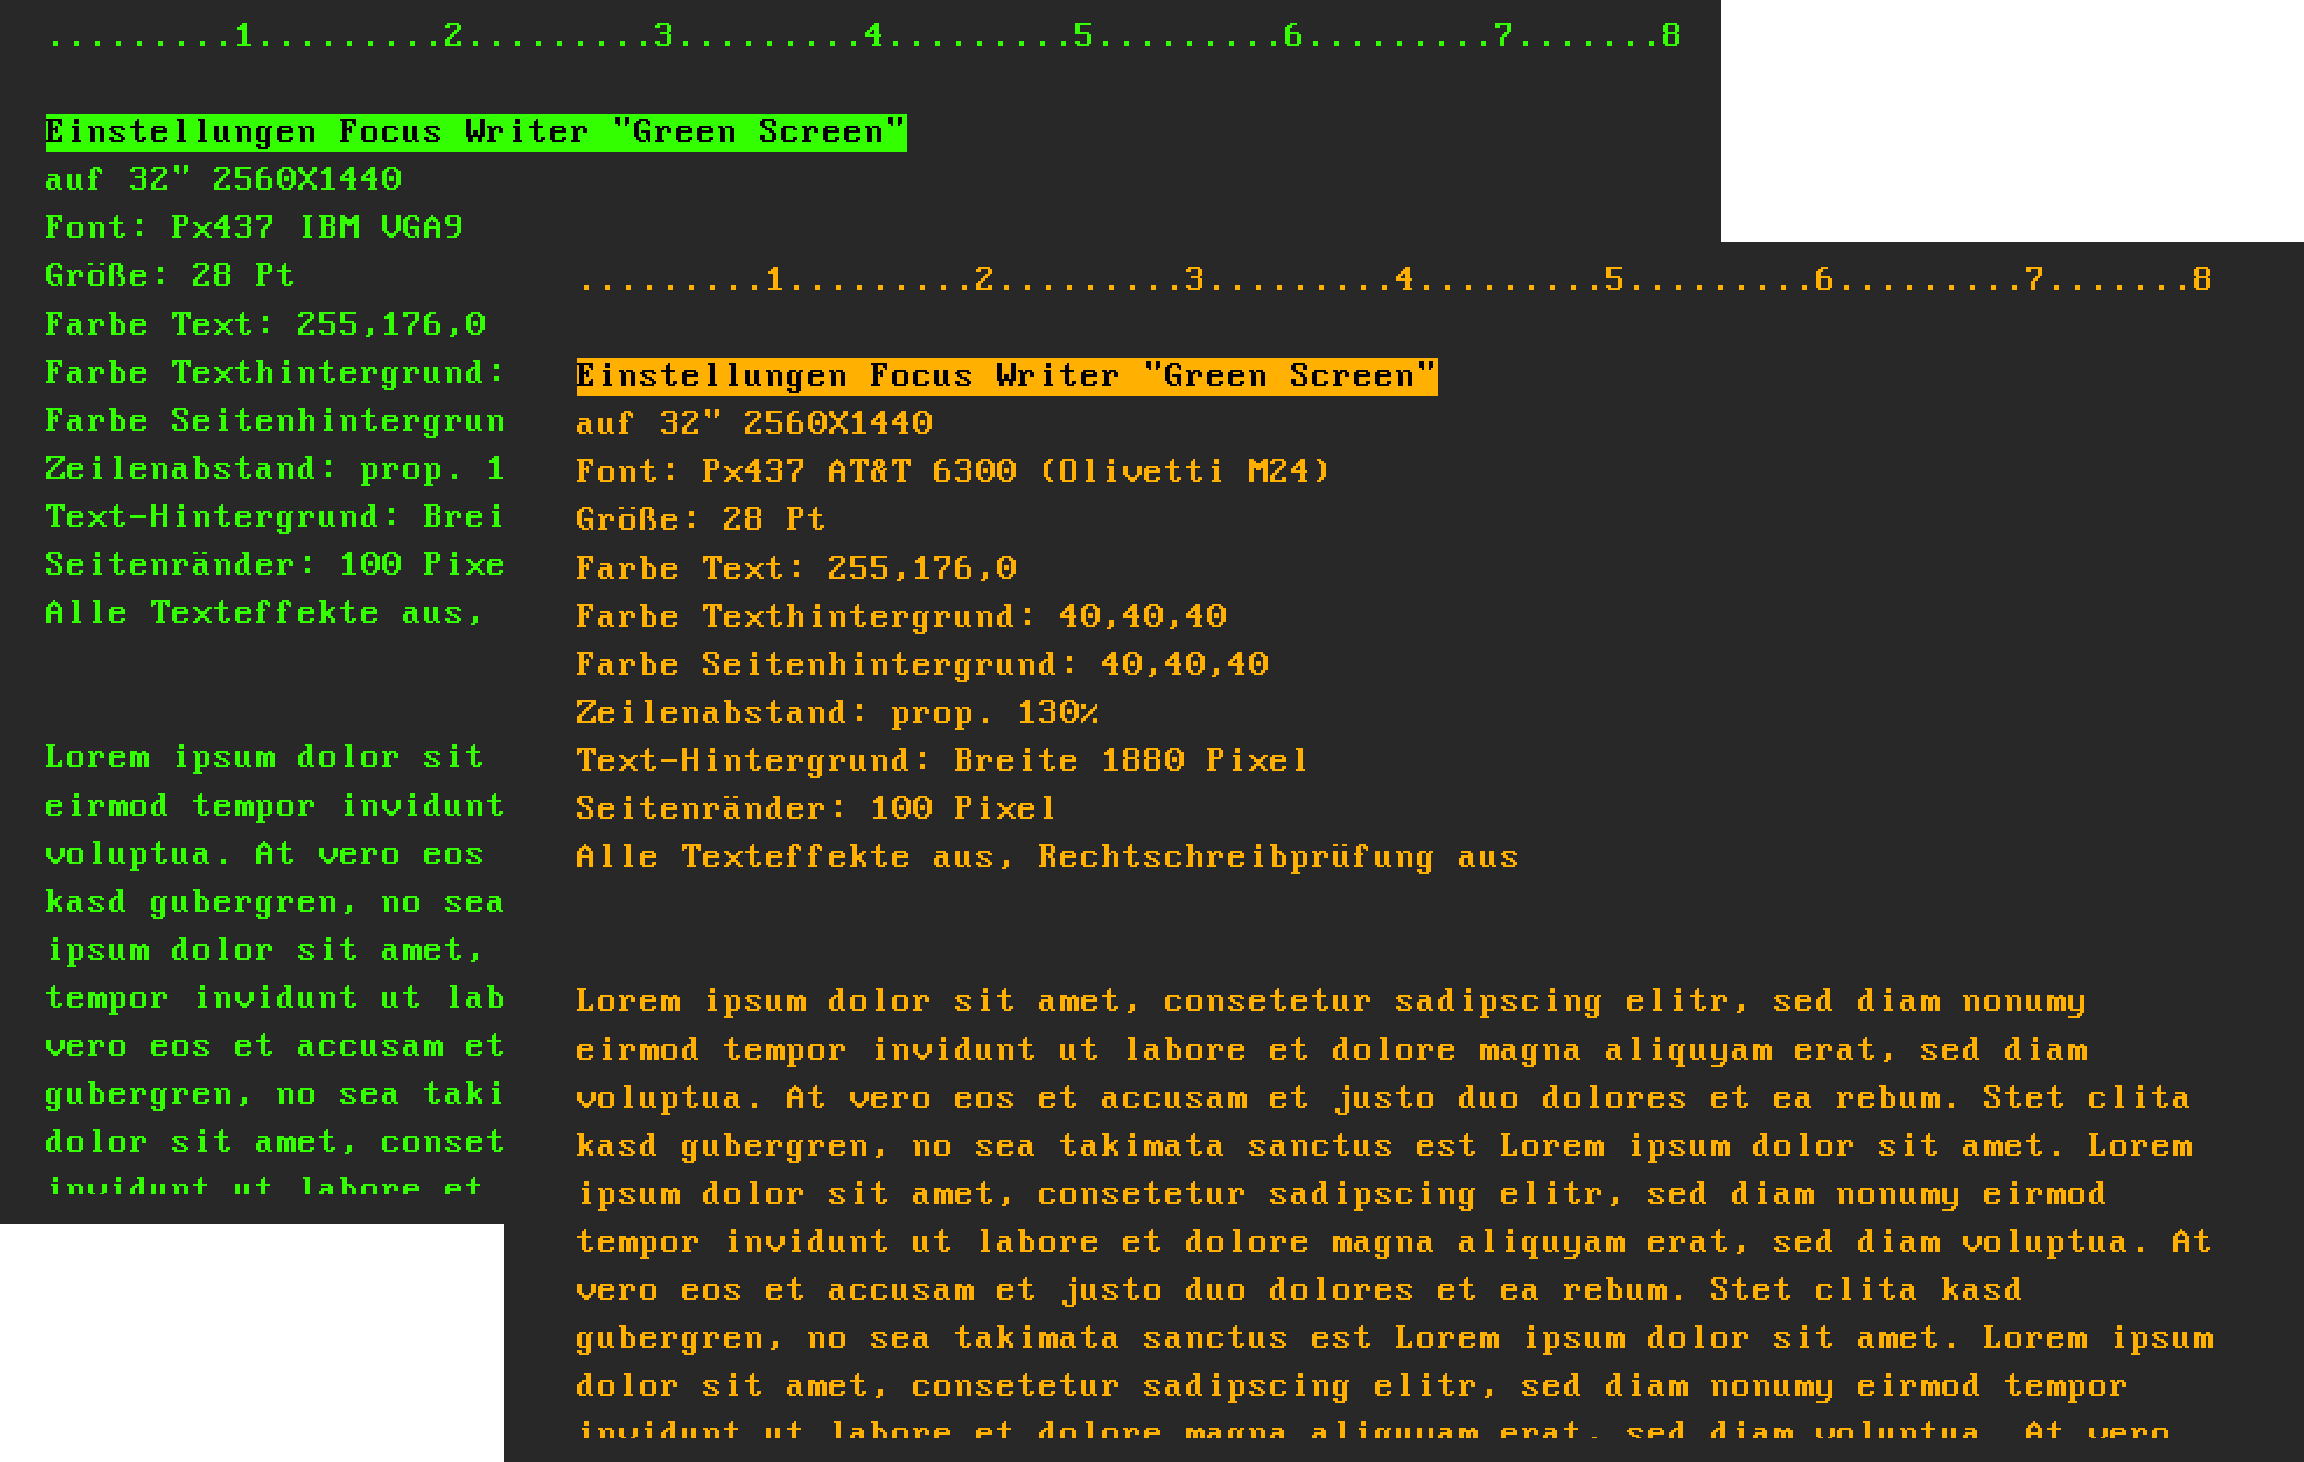Click the orange highlighted "Einstellungen Focus Writer" heading
The width and height of the screenshot is (2304, 1462).
(1006, 377)
